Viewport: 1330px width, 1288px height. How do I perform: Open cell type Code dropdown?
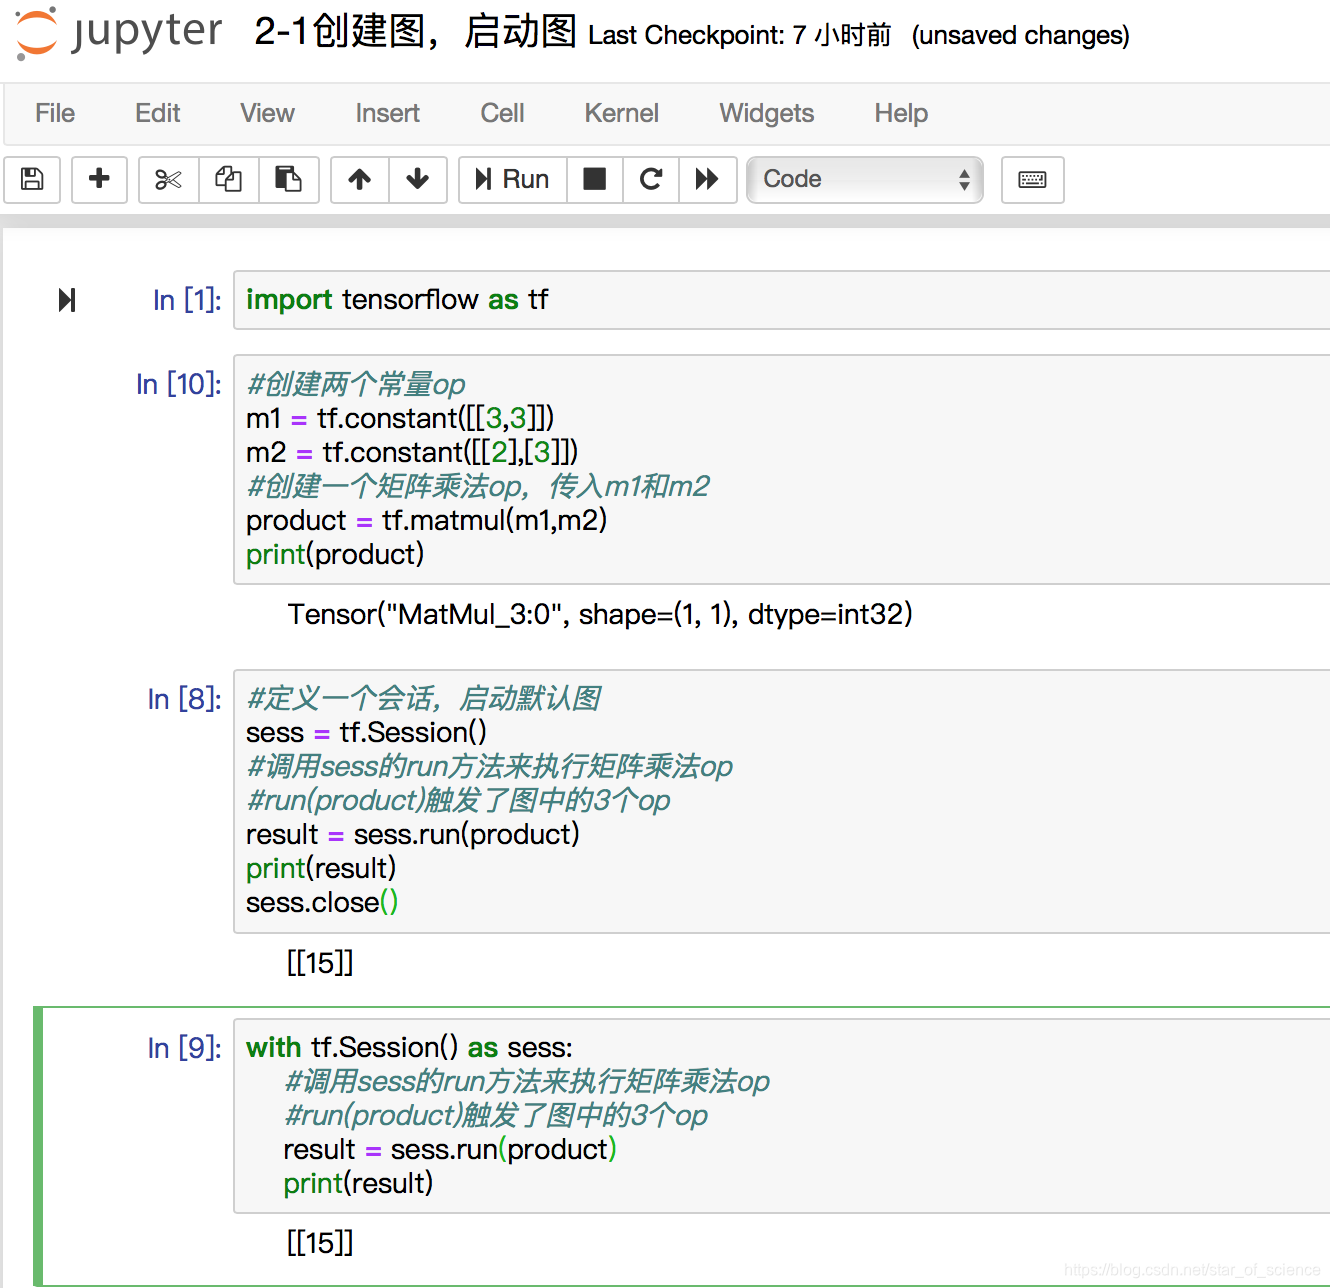[865, 180]
